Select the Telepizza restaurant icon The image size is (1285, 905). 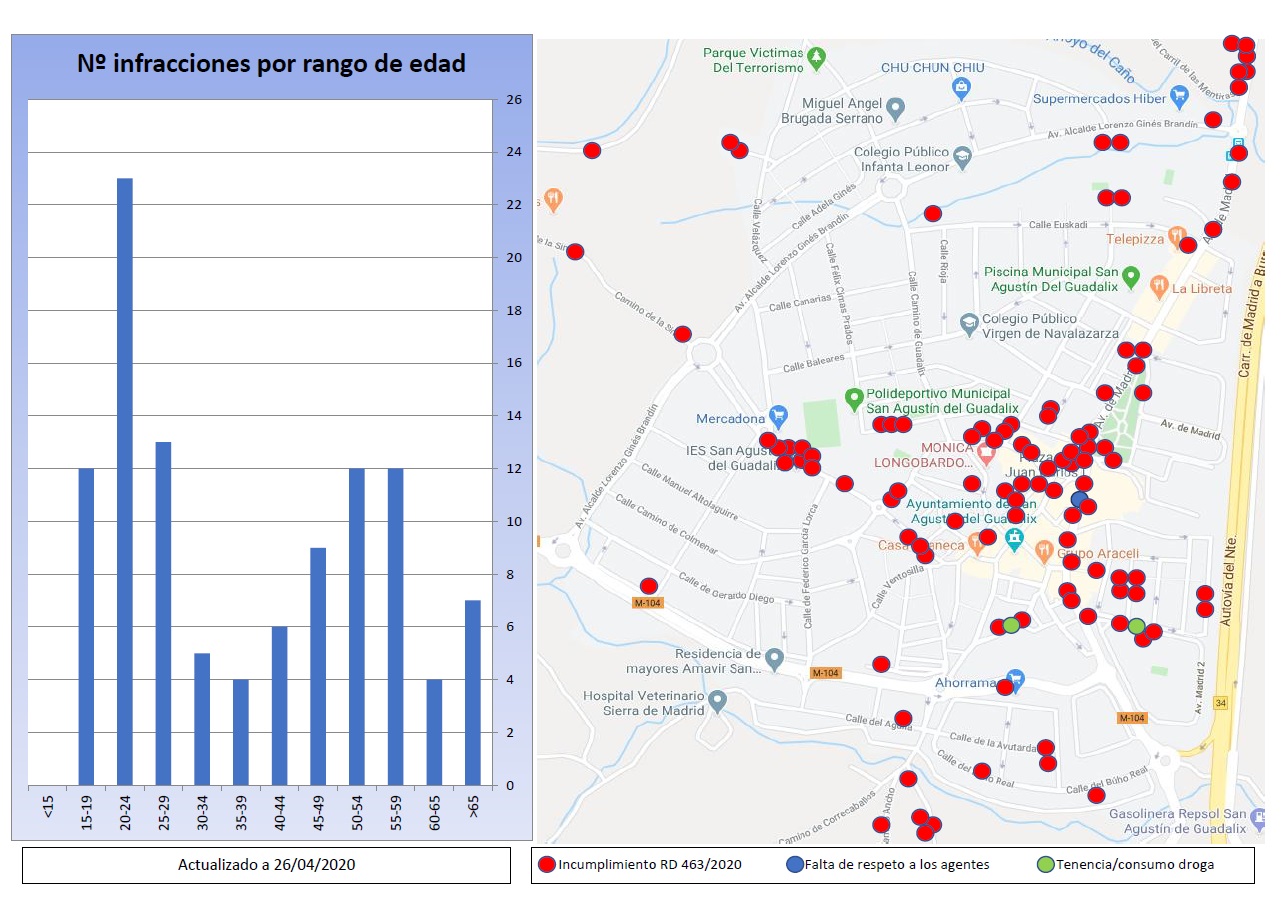pos(1177,237)
